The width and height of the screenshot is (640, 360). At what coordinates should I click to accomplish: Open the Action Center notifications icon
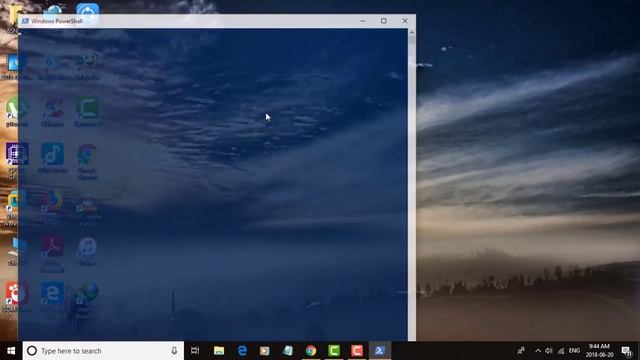coord(626,351)
